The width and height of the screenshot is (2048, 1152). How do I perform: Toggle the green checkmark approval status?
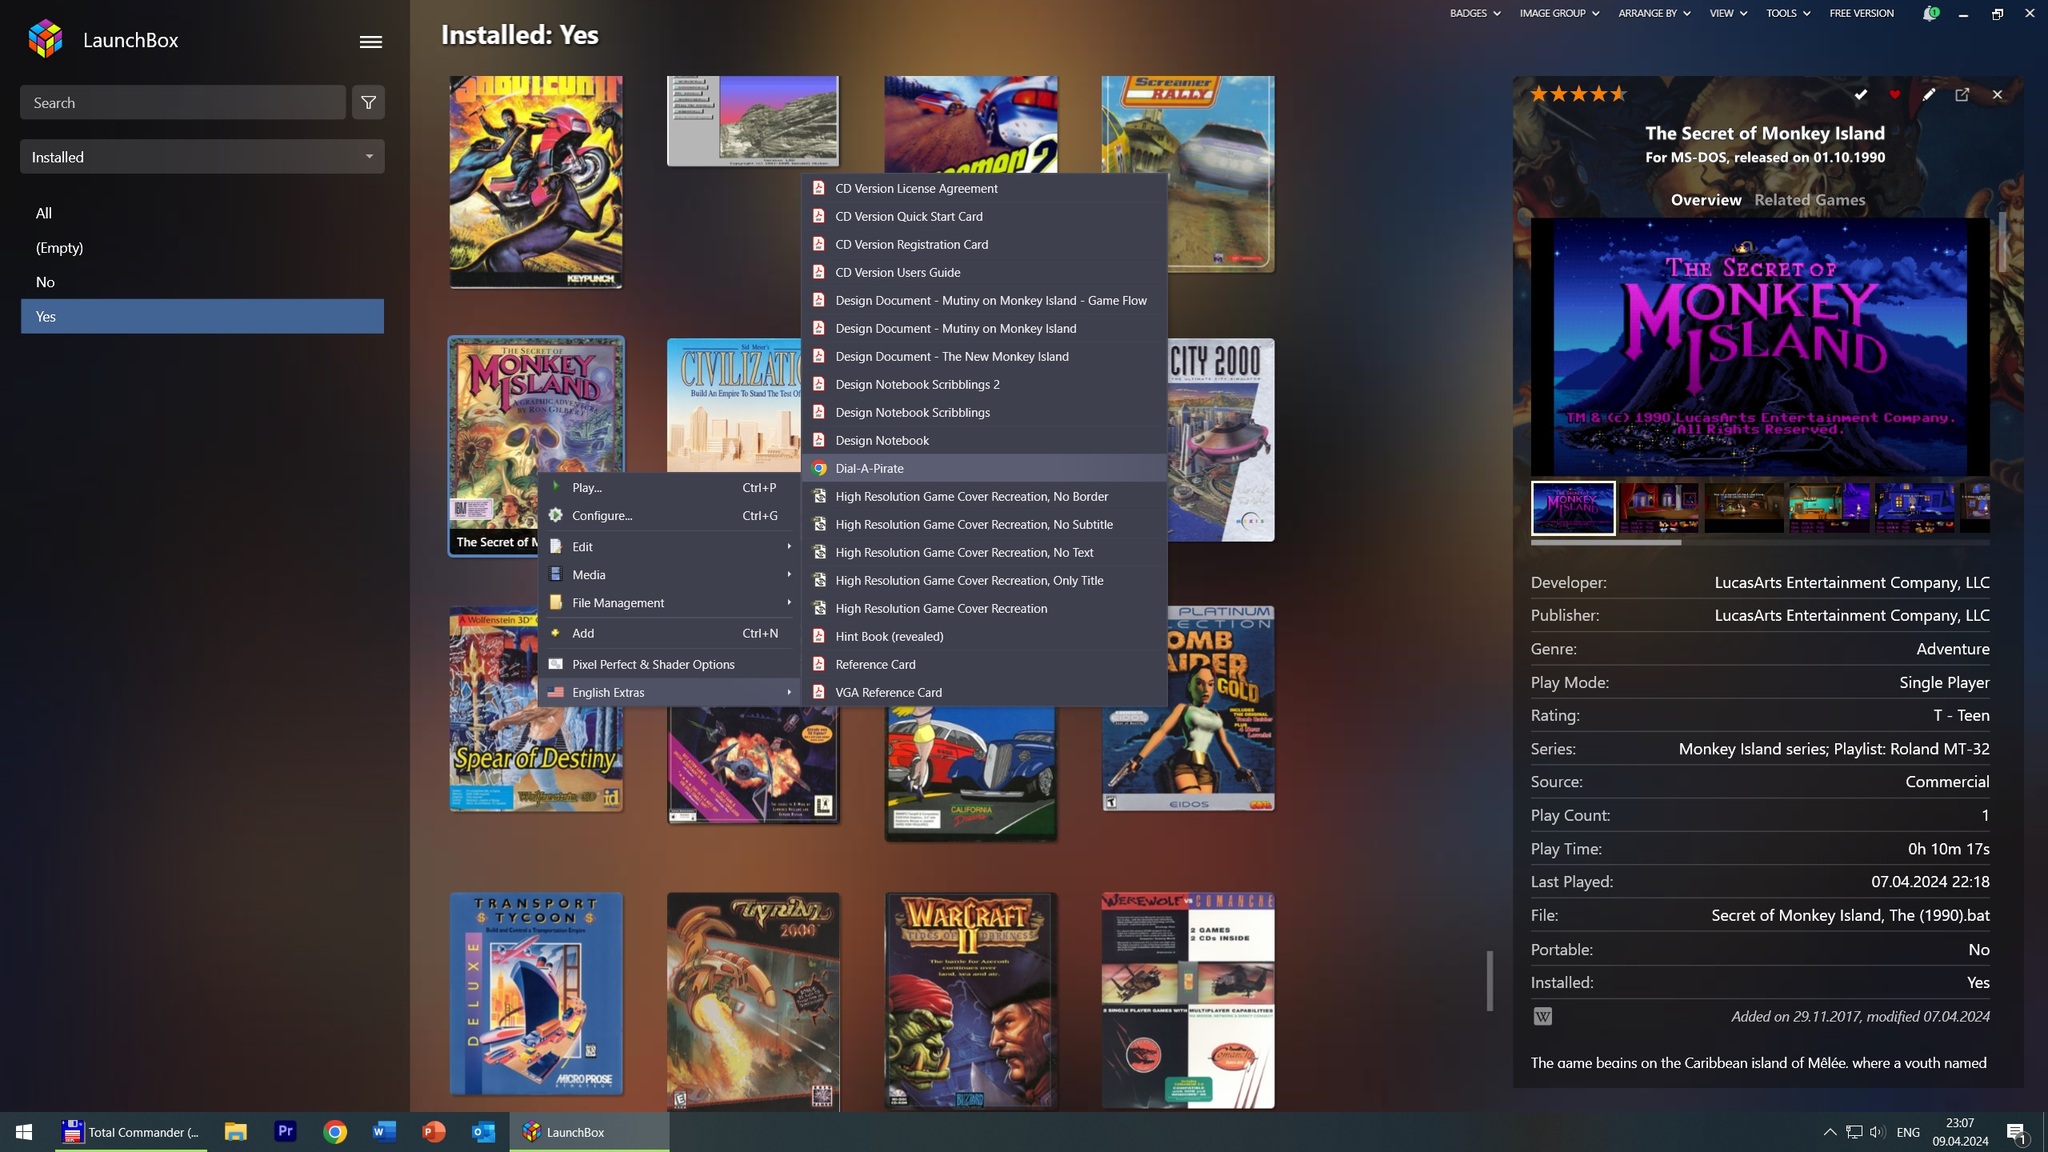point(1860,94)
